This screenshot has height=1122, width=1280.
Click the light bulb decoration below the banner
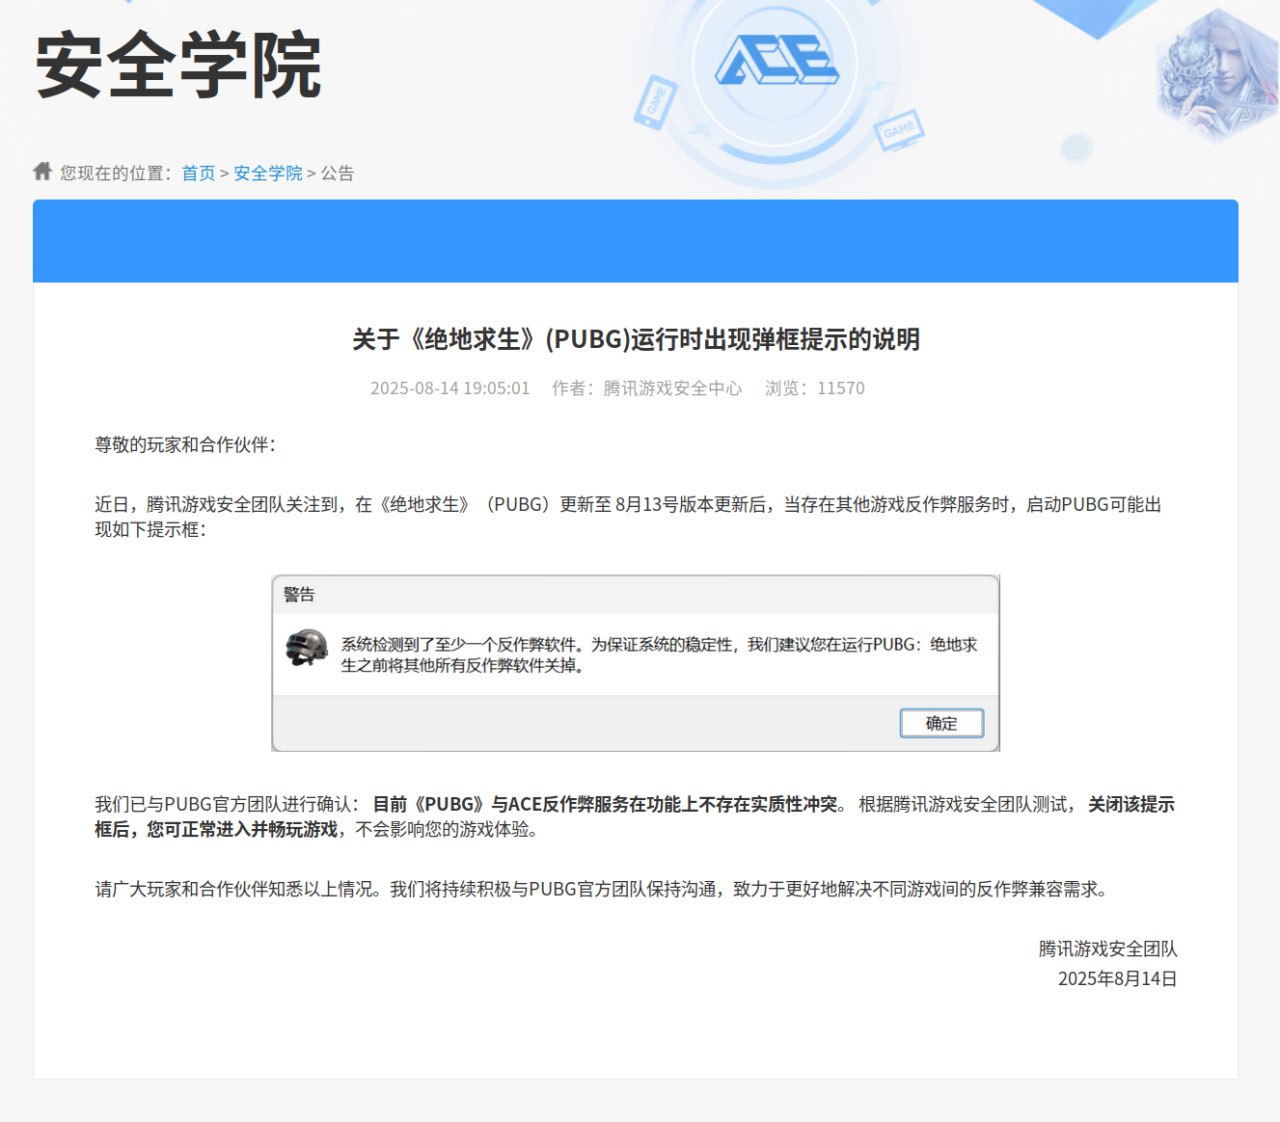point(1078,146)
